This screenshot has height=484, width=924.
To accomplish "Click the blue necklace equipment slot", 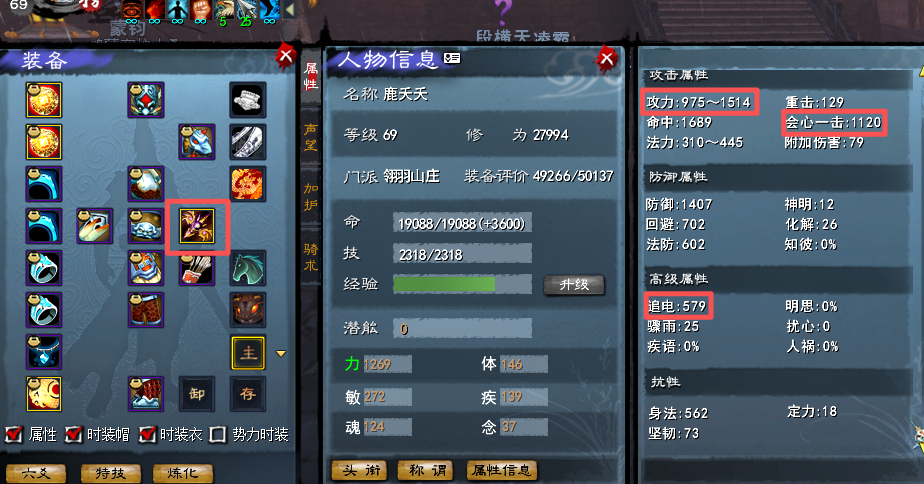I will pos(44,352).
